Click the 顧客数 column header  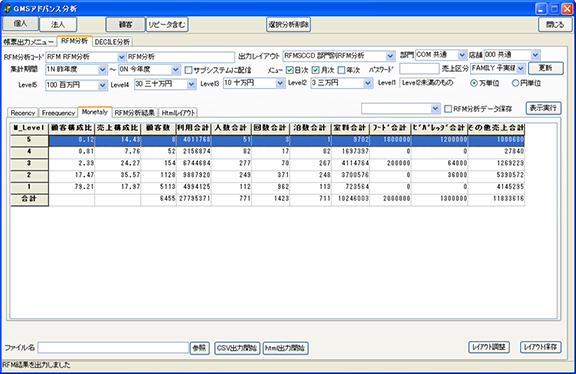[158, 128]
